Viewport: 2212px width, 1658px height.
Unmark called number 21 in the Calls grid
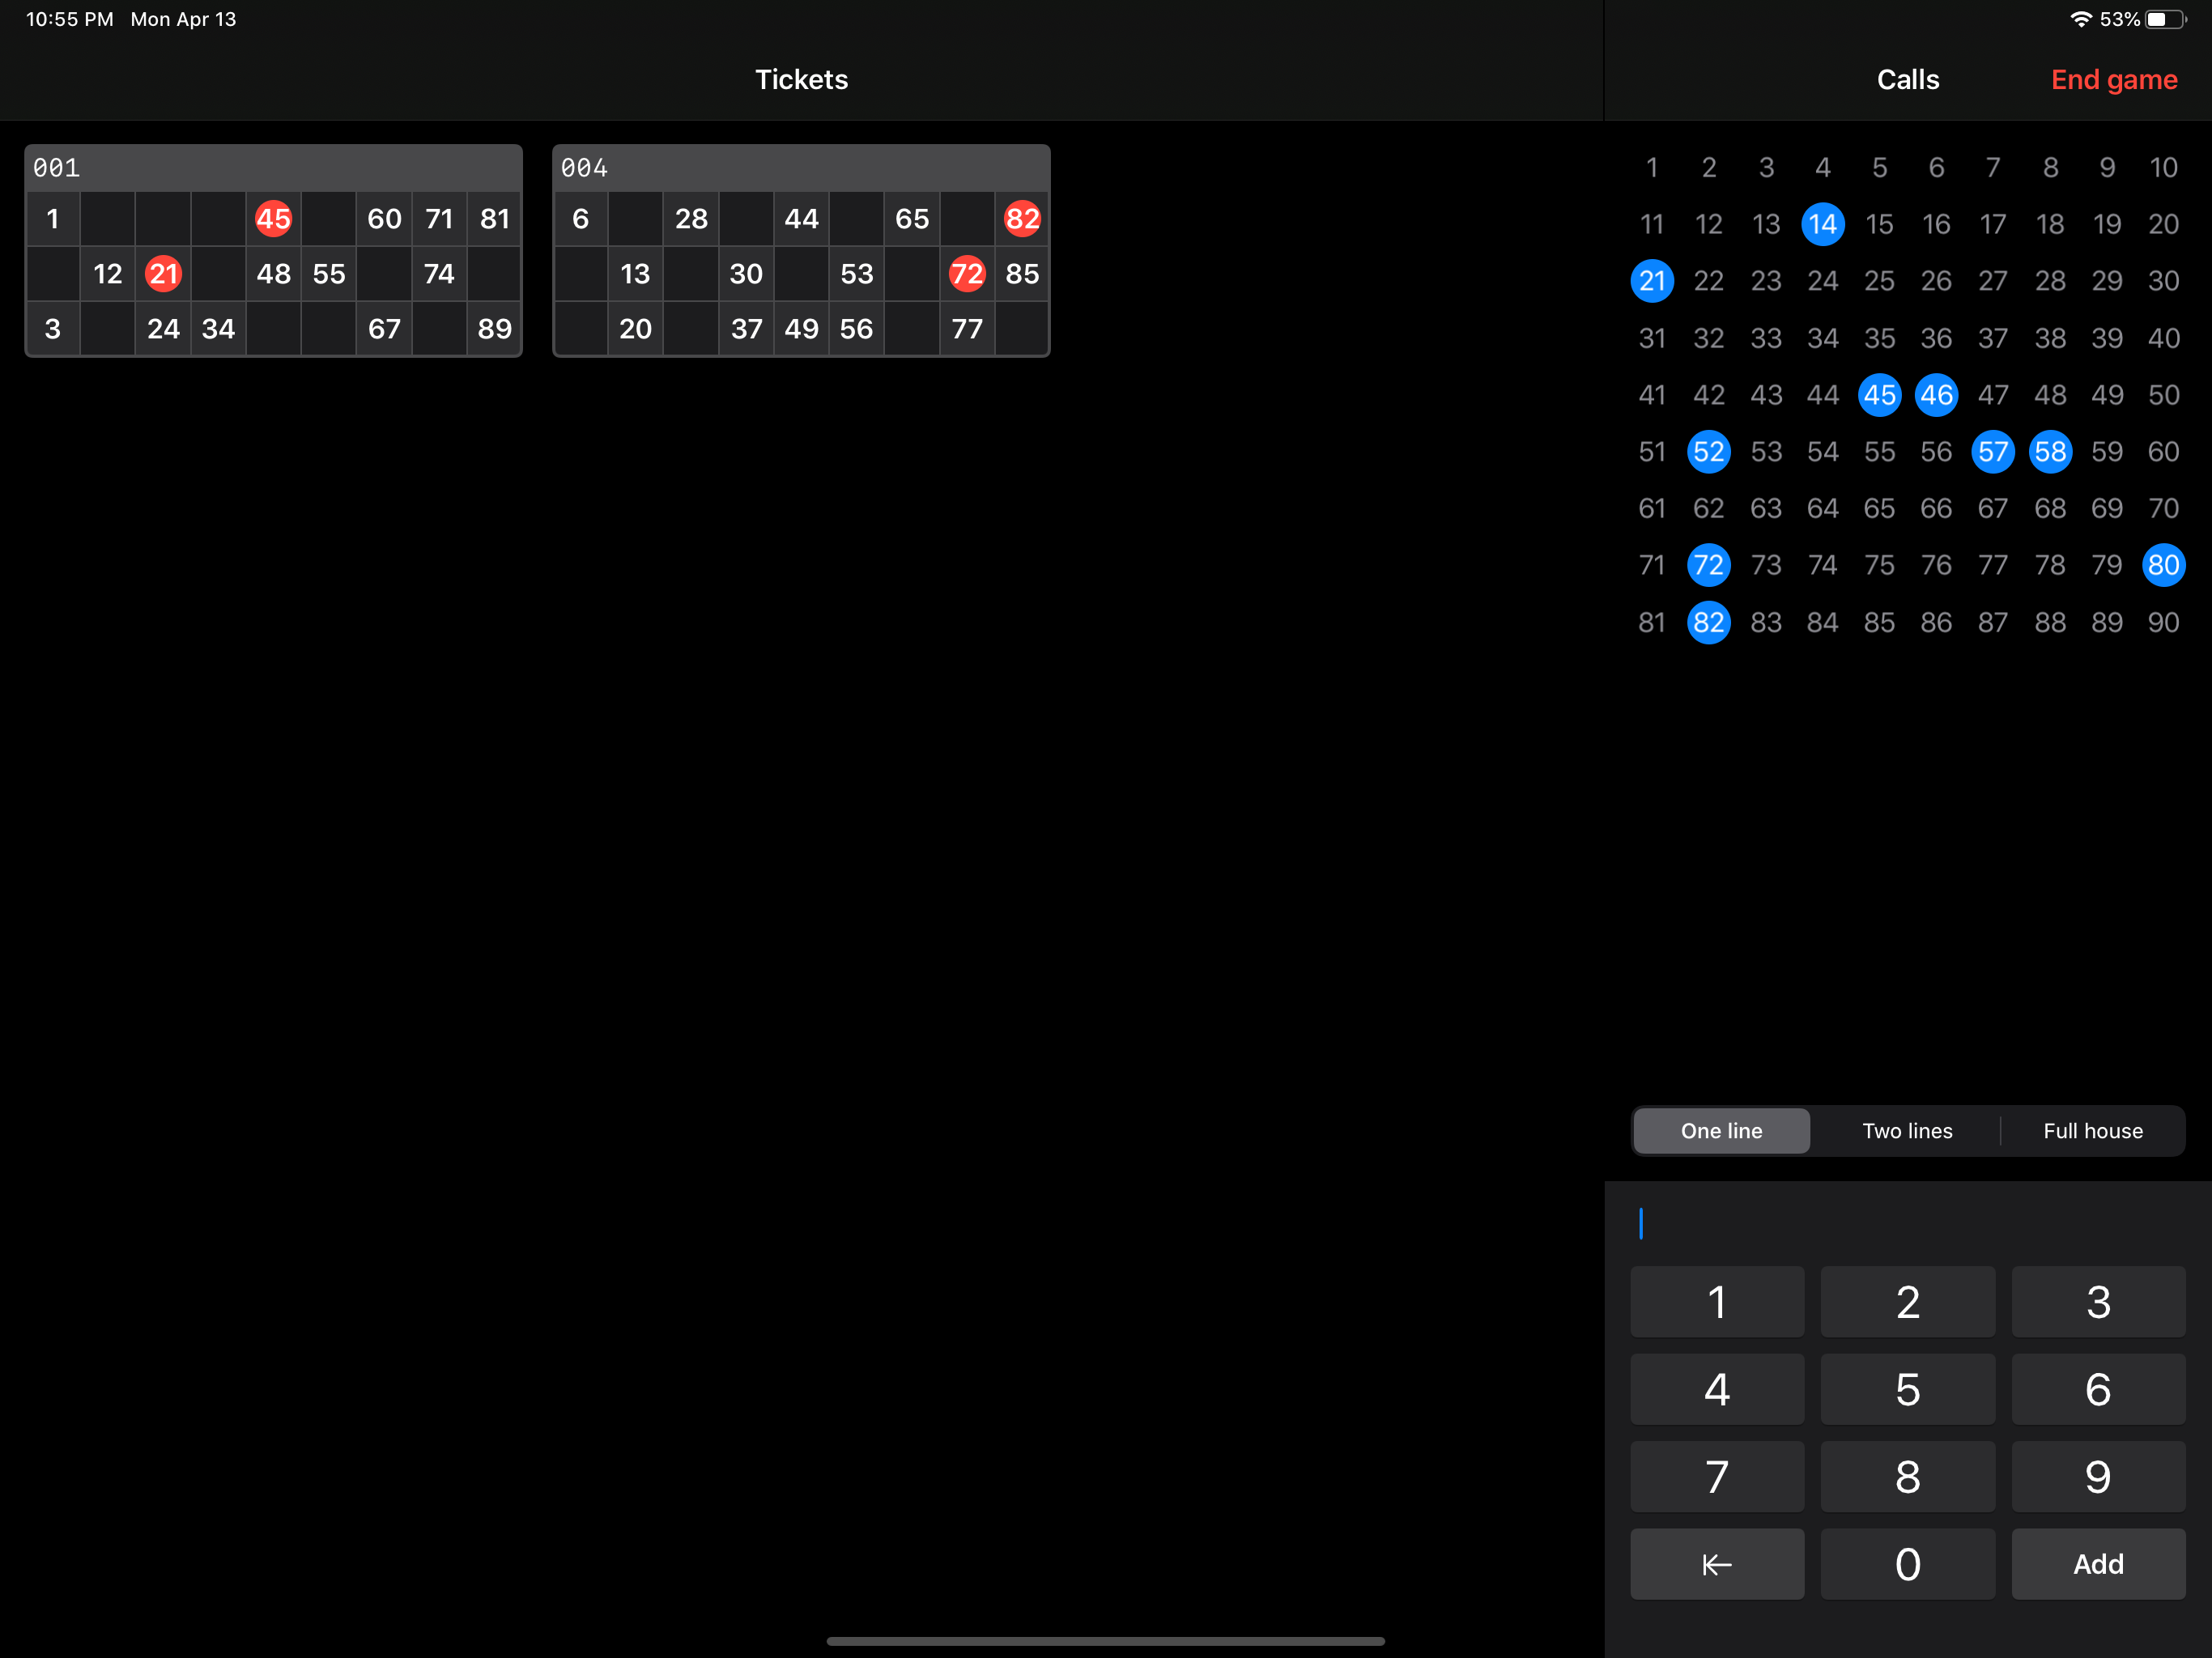[1652, 281]
